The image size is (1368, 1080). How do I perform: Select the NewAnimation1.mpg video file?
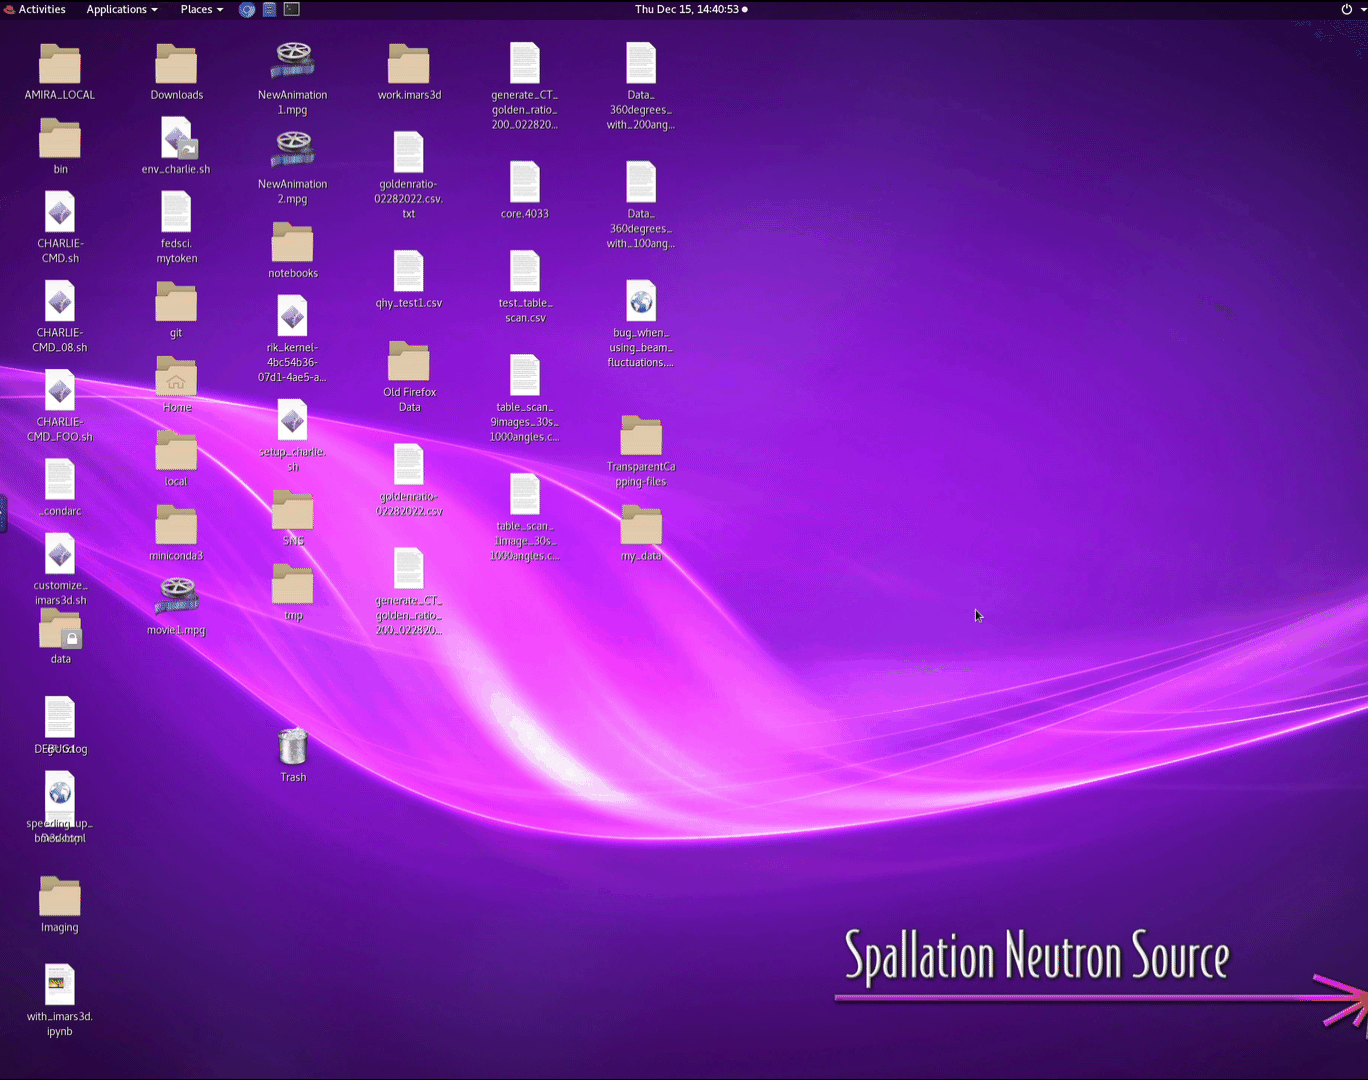click(x=293, y=63)
